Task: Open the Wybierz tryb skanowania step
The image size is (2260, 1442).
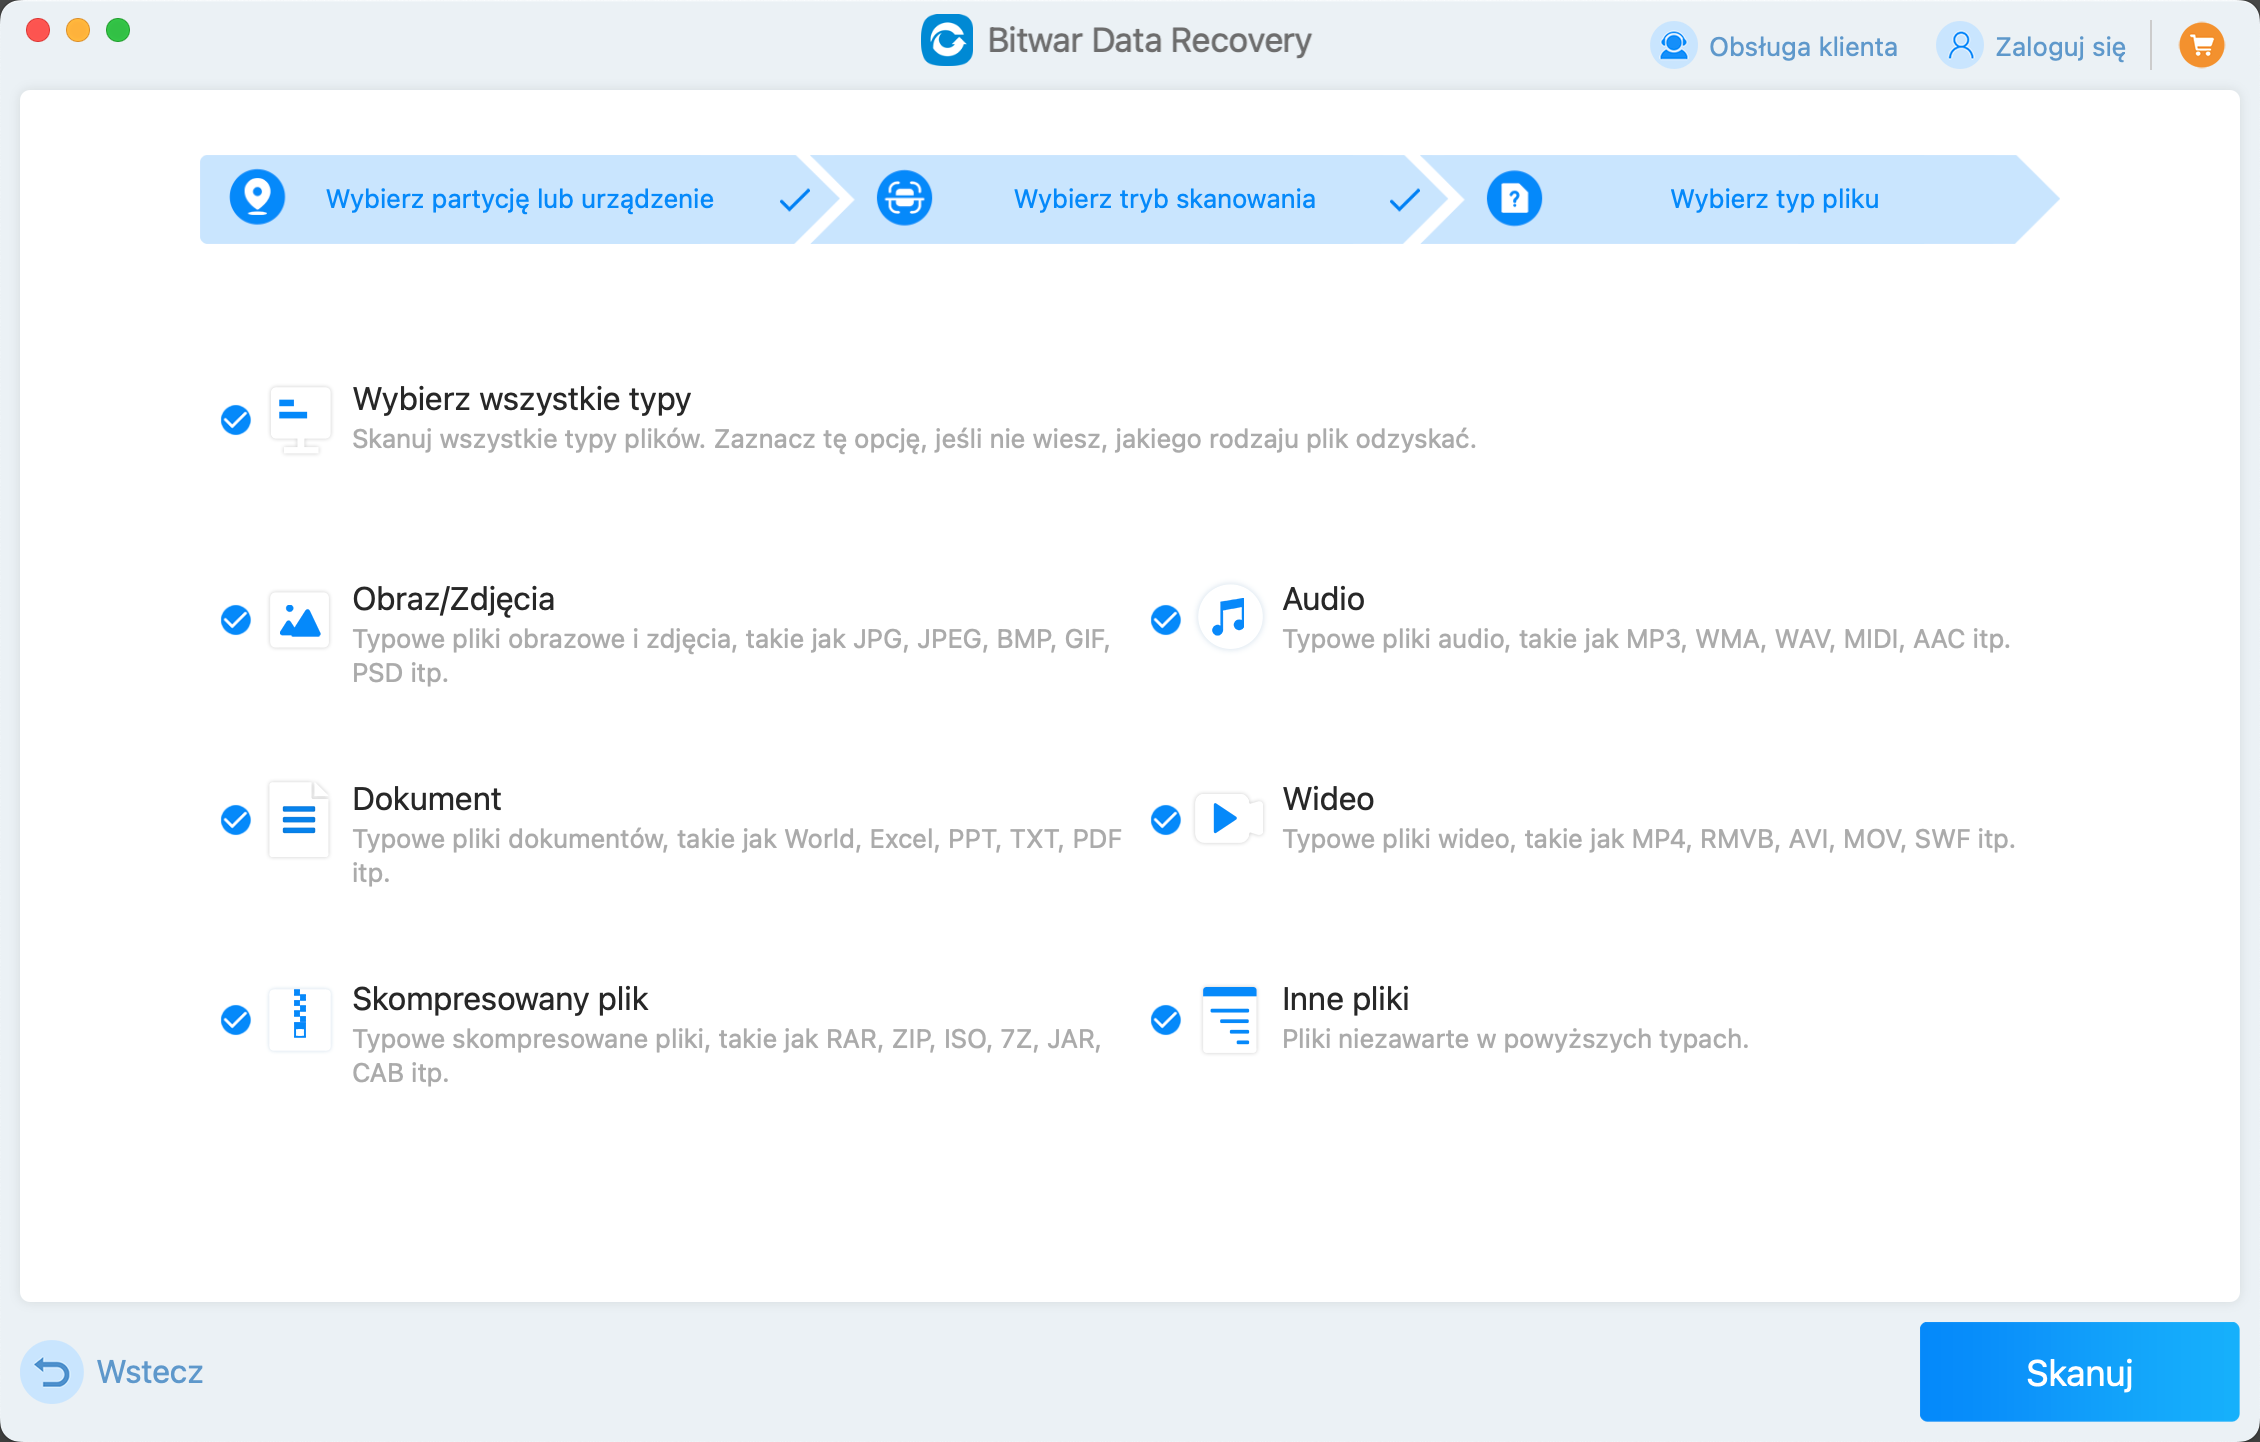Action: 1163,199
